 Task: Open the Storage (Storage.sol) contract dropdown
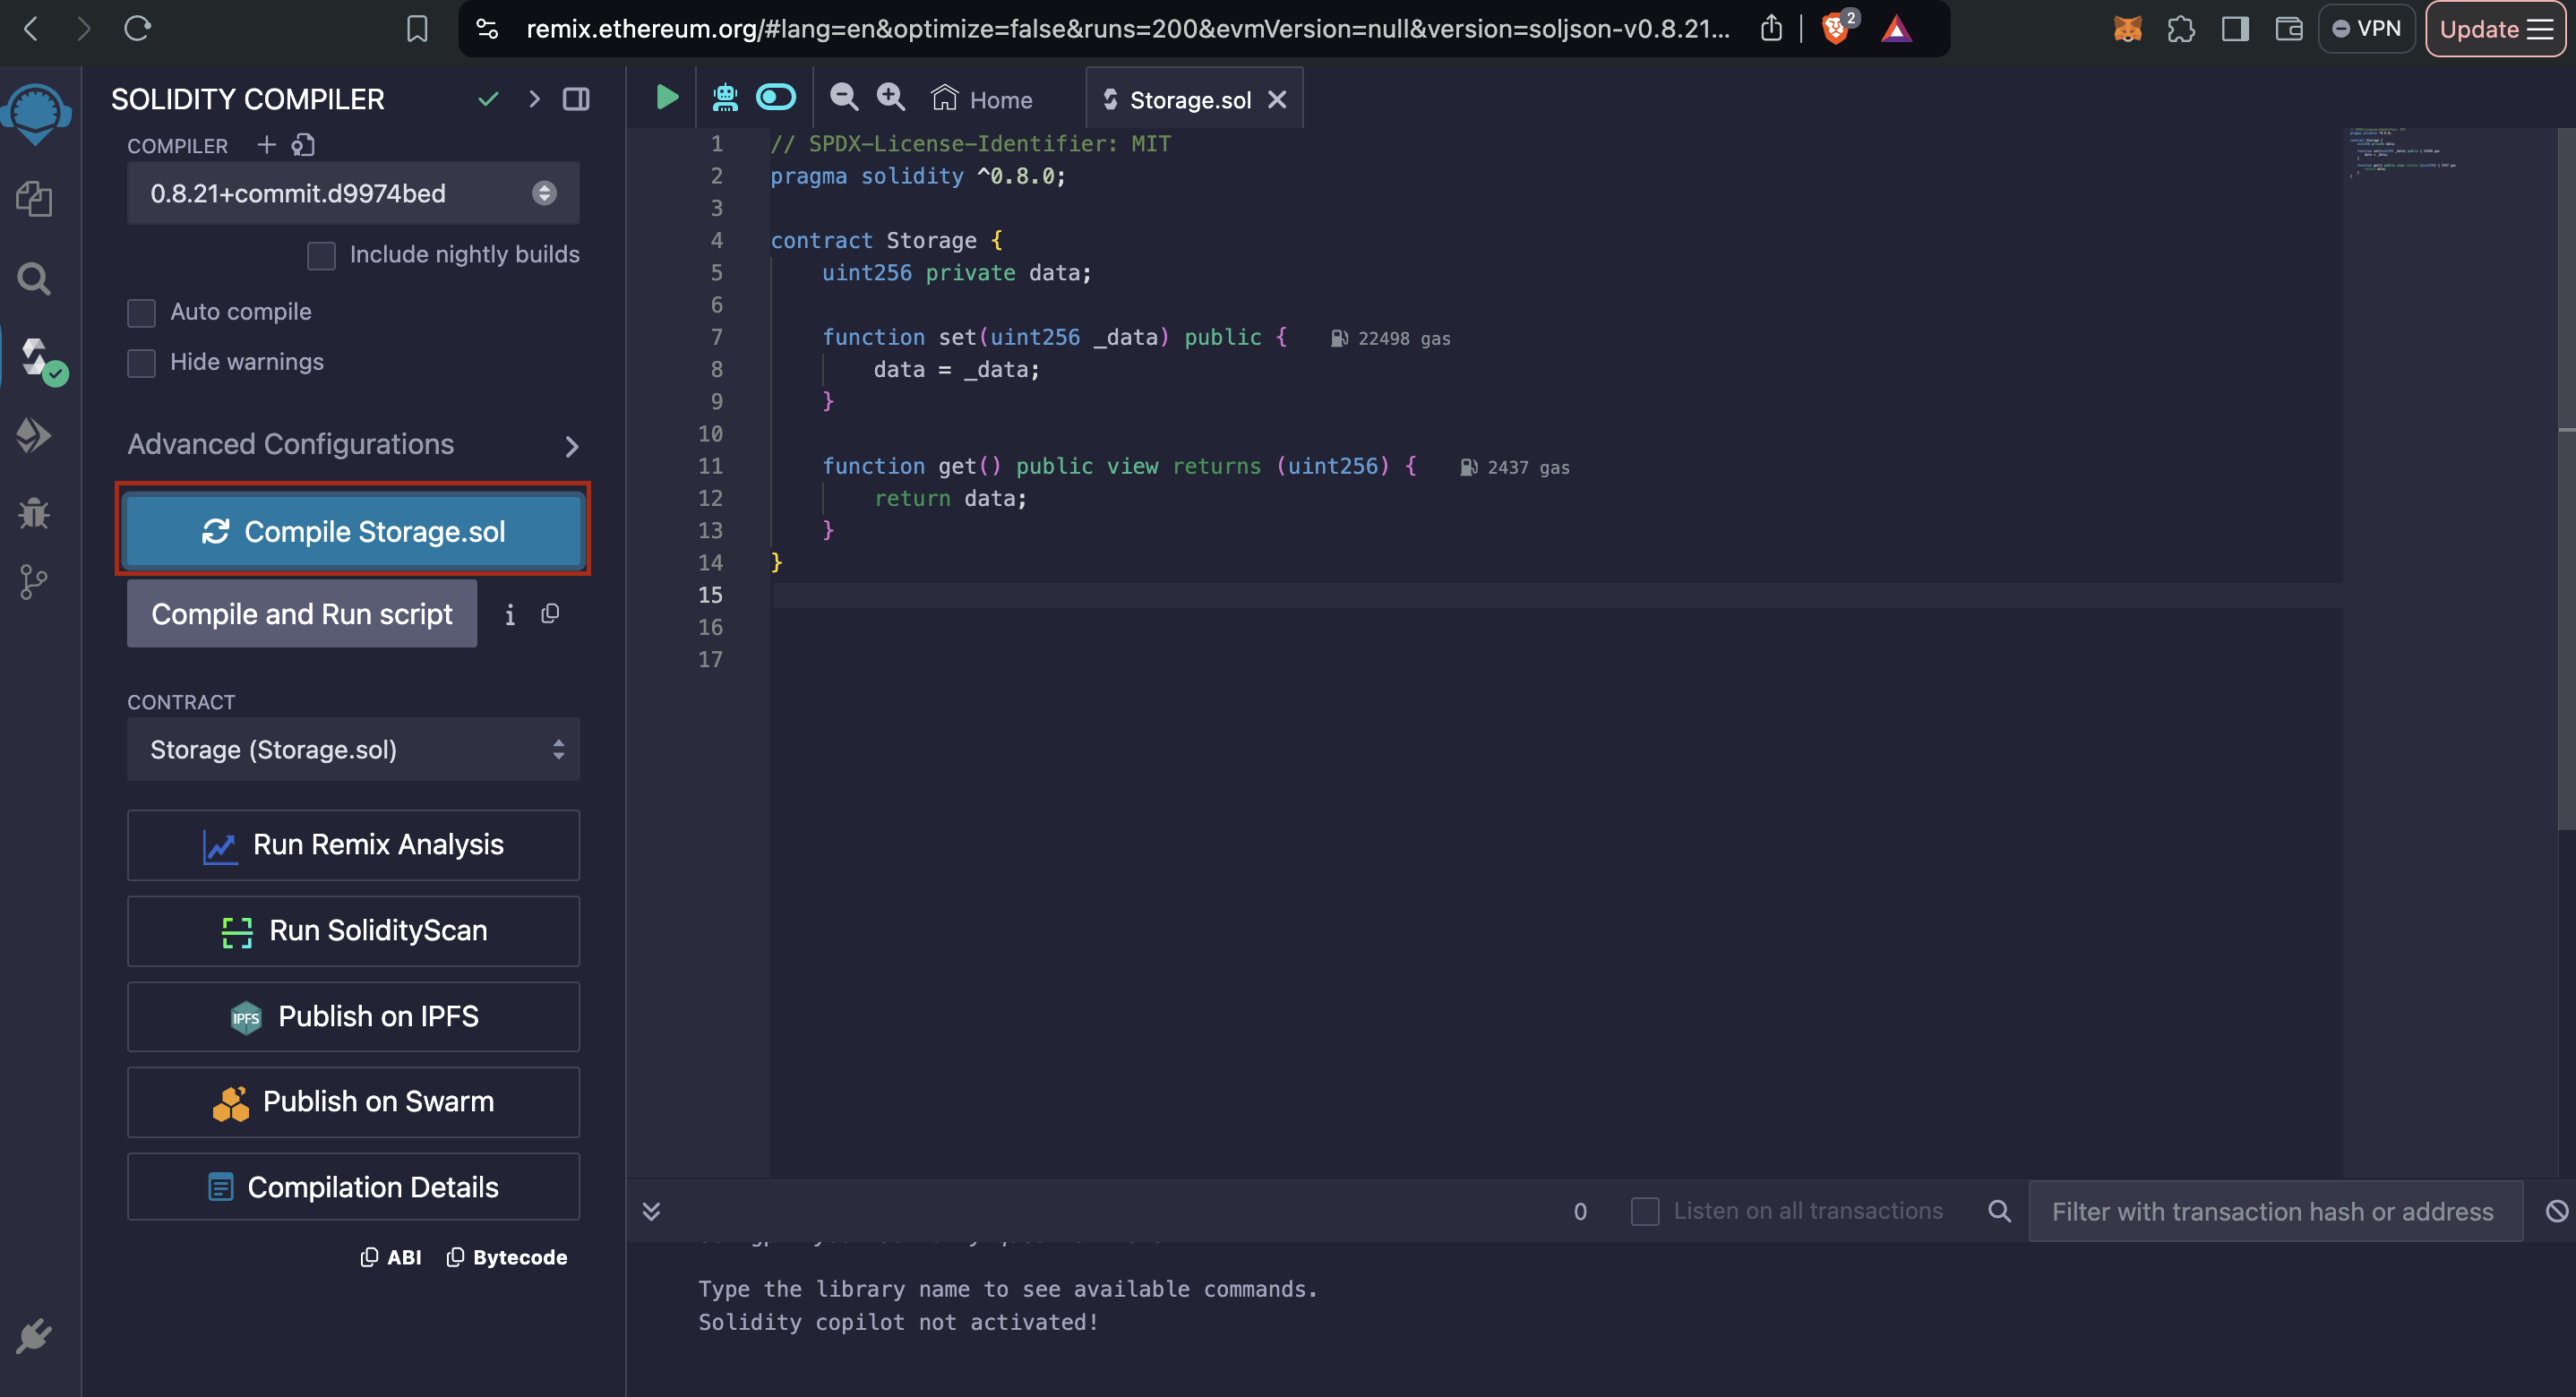point(353,749)
